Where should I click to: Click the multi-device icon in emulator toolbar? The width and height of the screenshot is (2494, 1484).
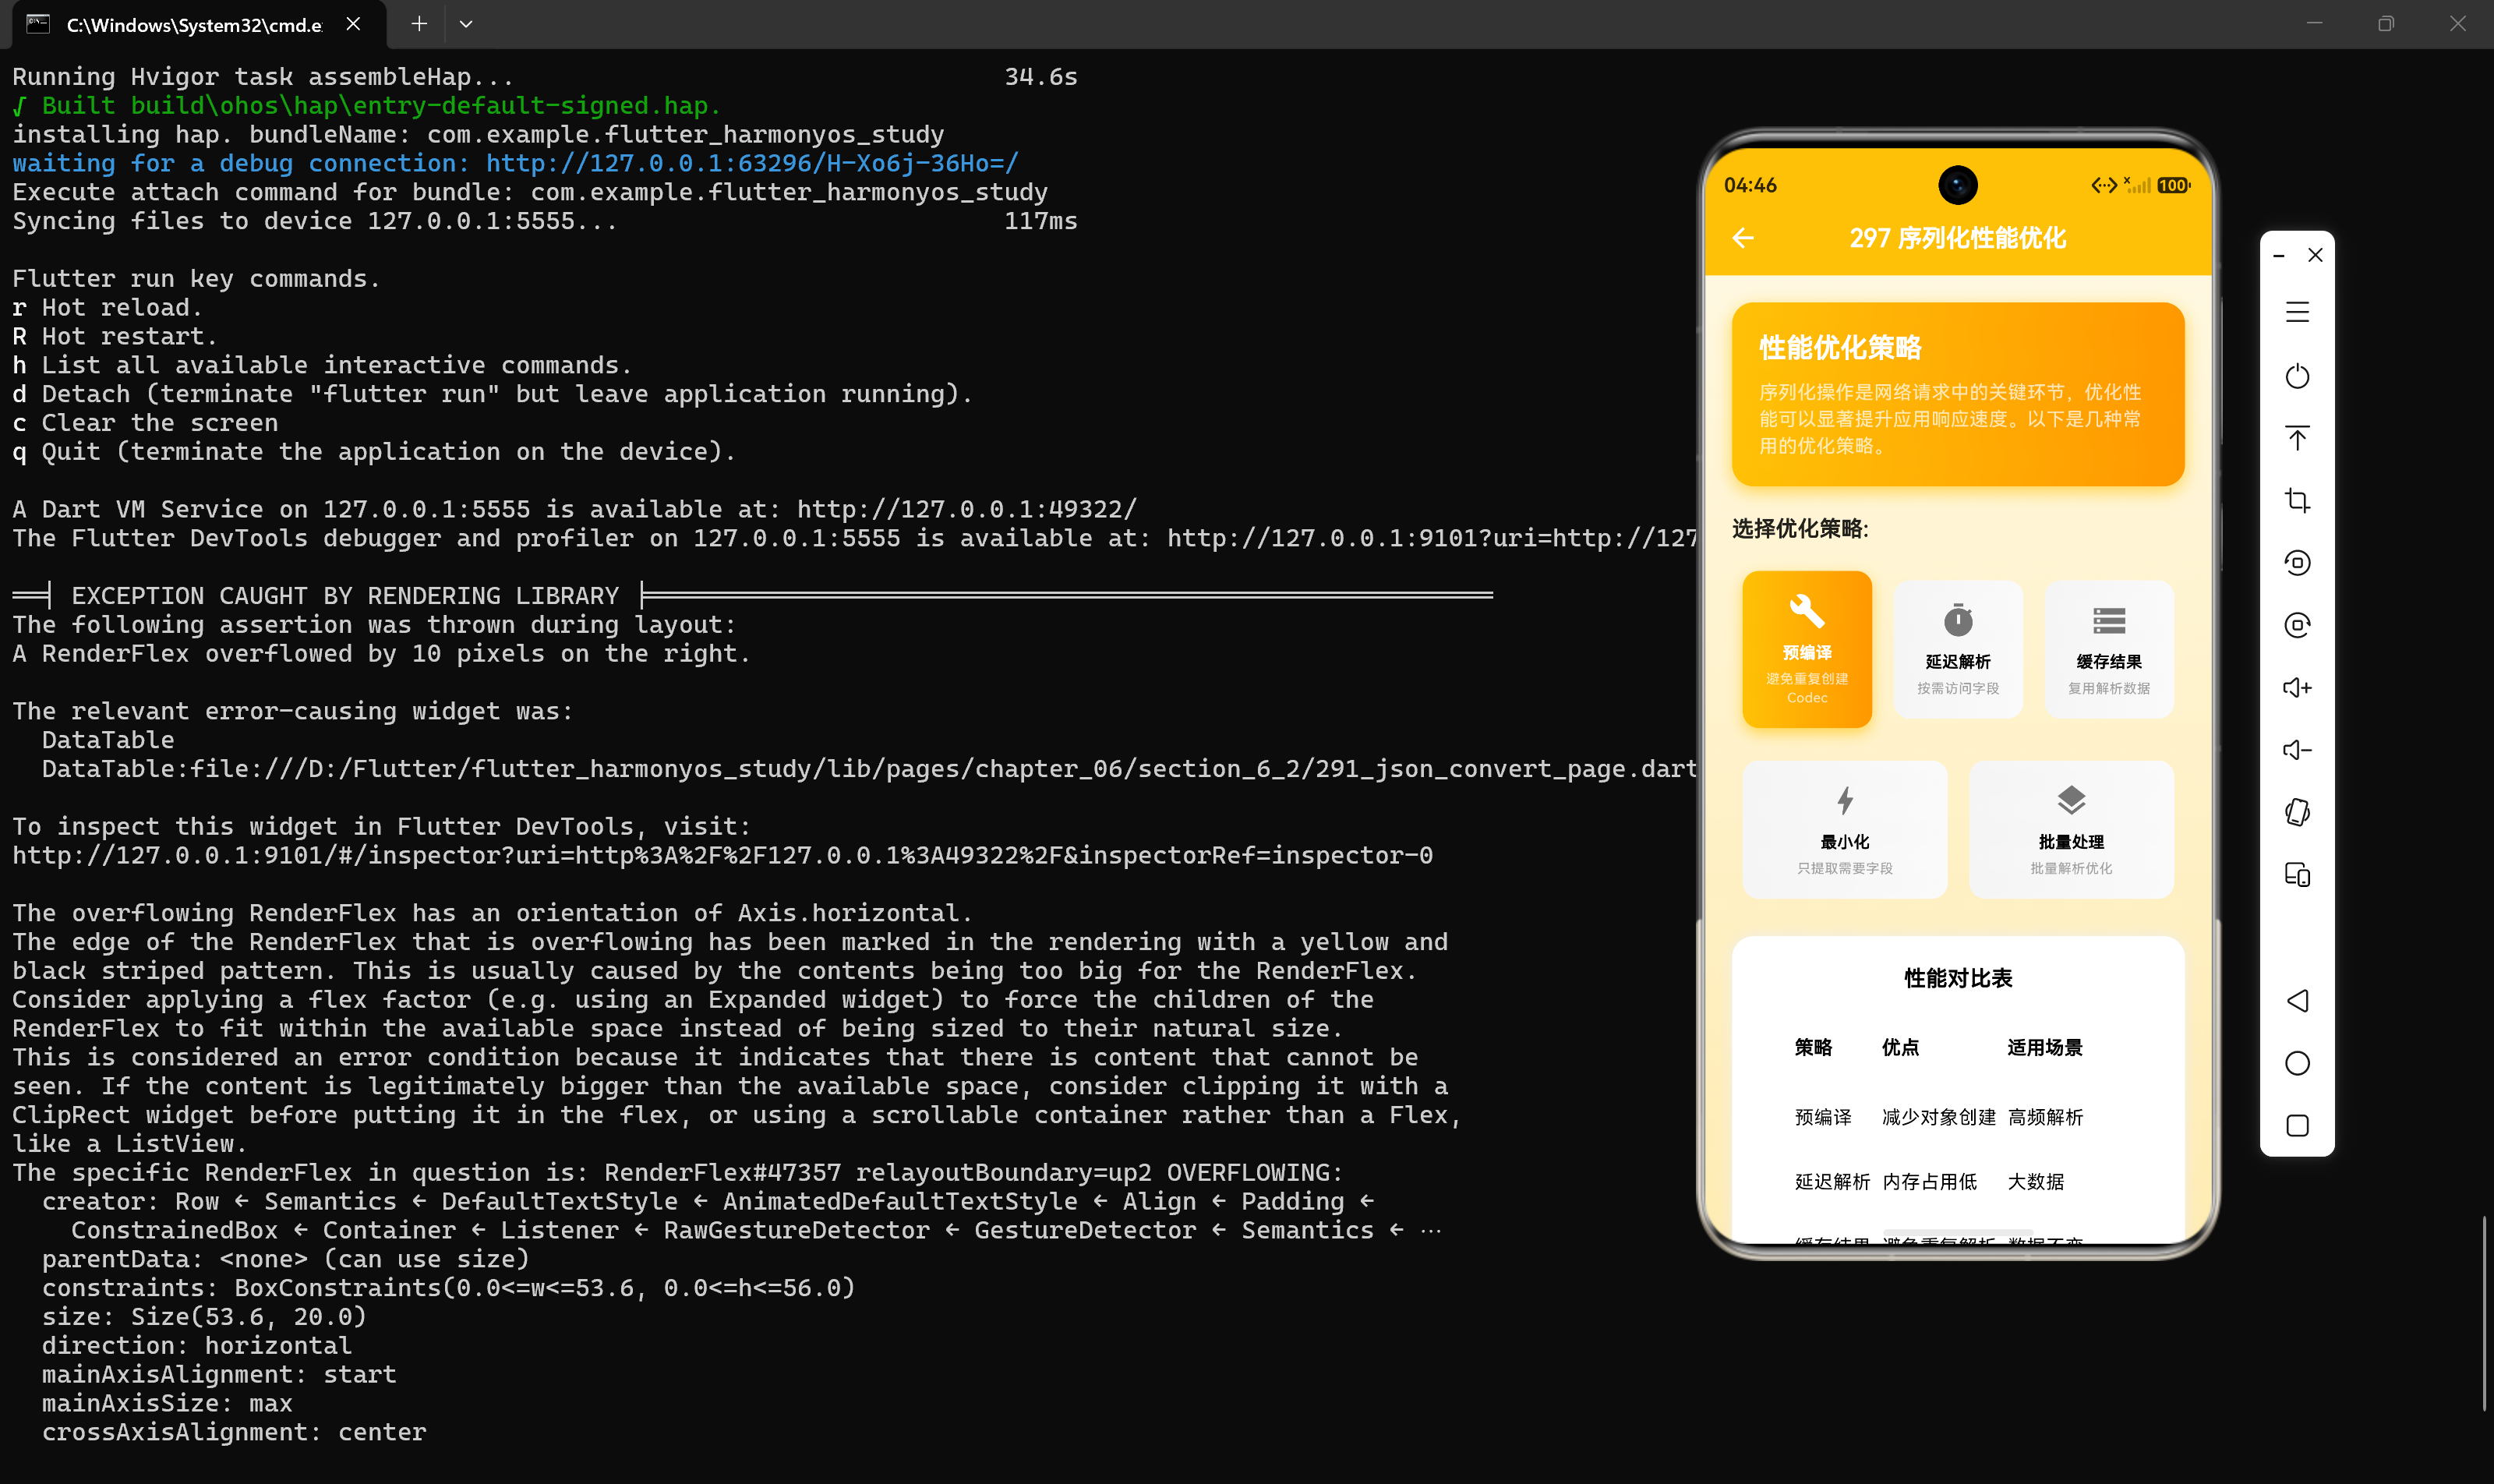(2297, 875)
